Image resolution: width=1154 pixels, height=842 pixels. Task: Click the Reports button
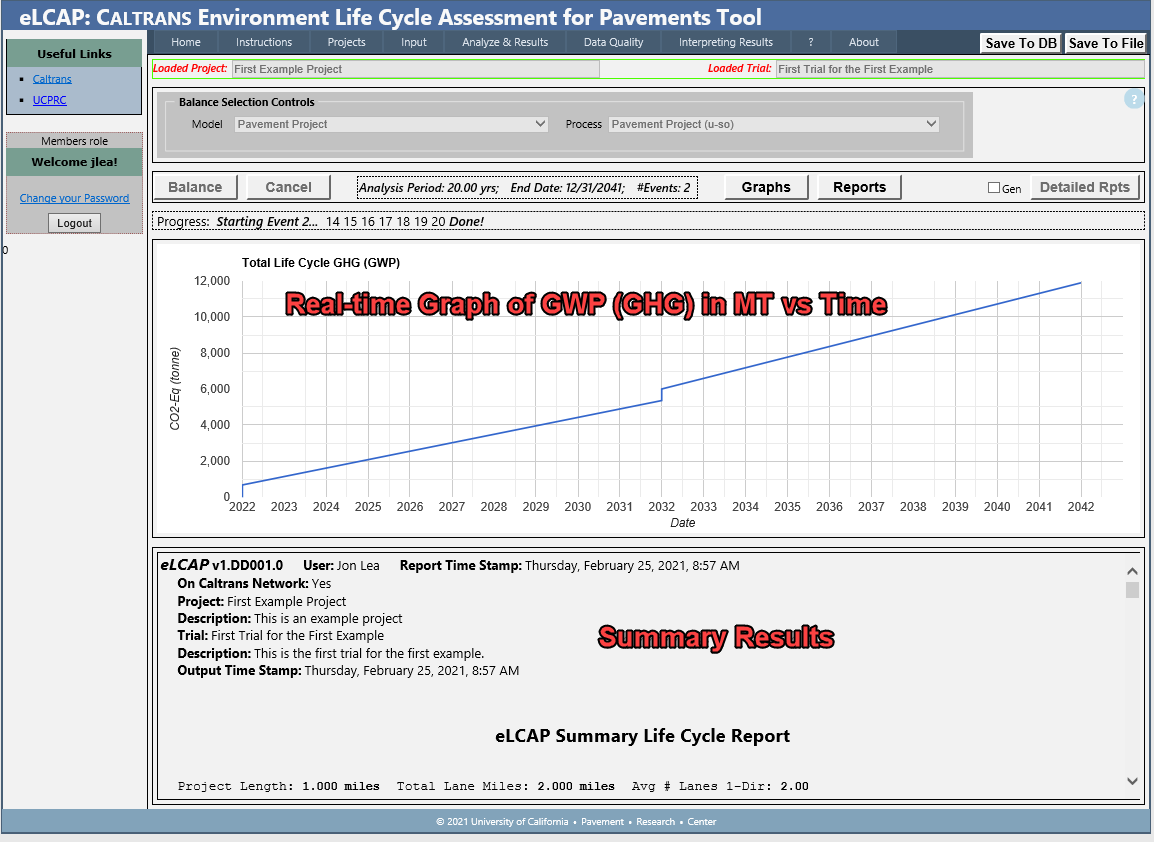click(x=859, y=187)
